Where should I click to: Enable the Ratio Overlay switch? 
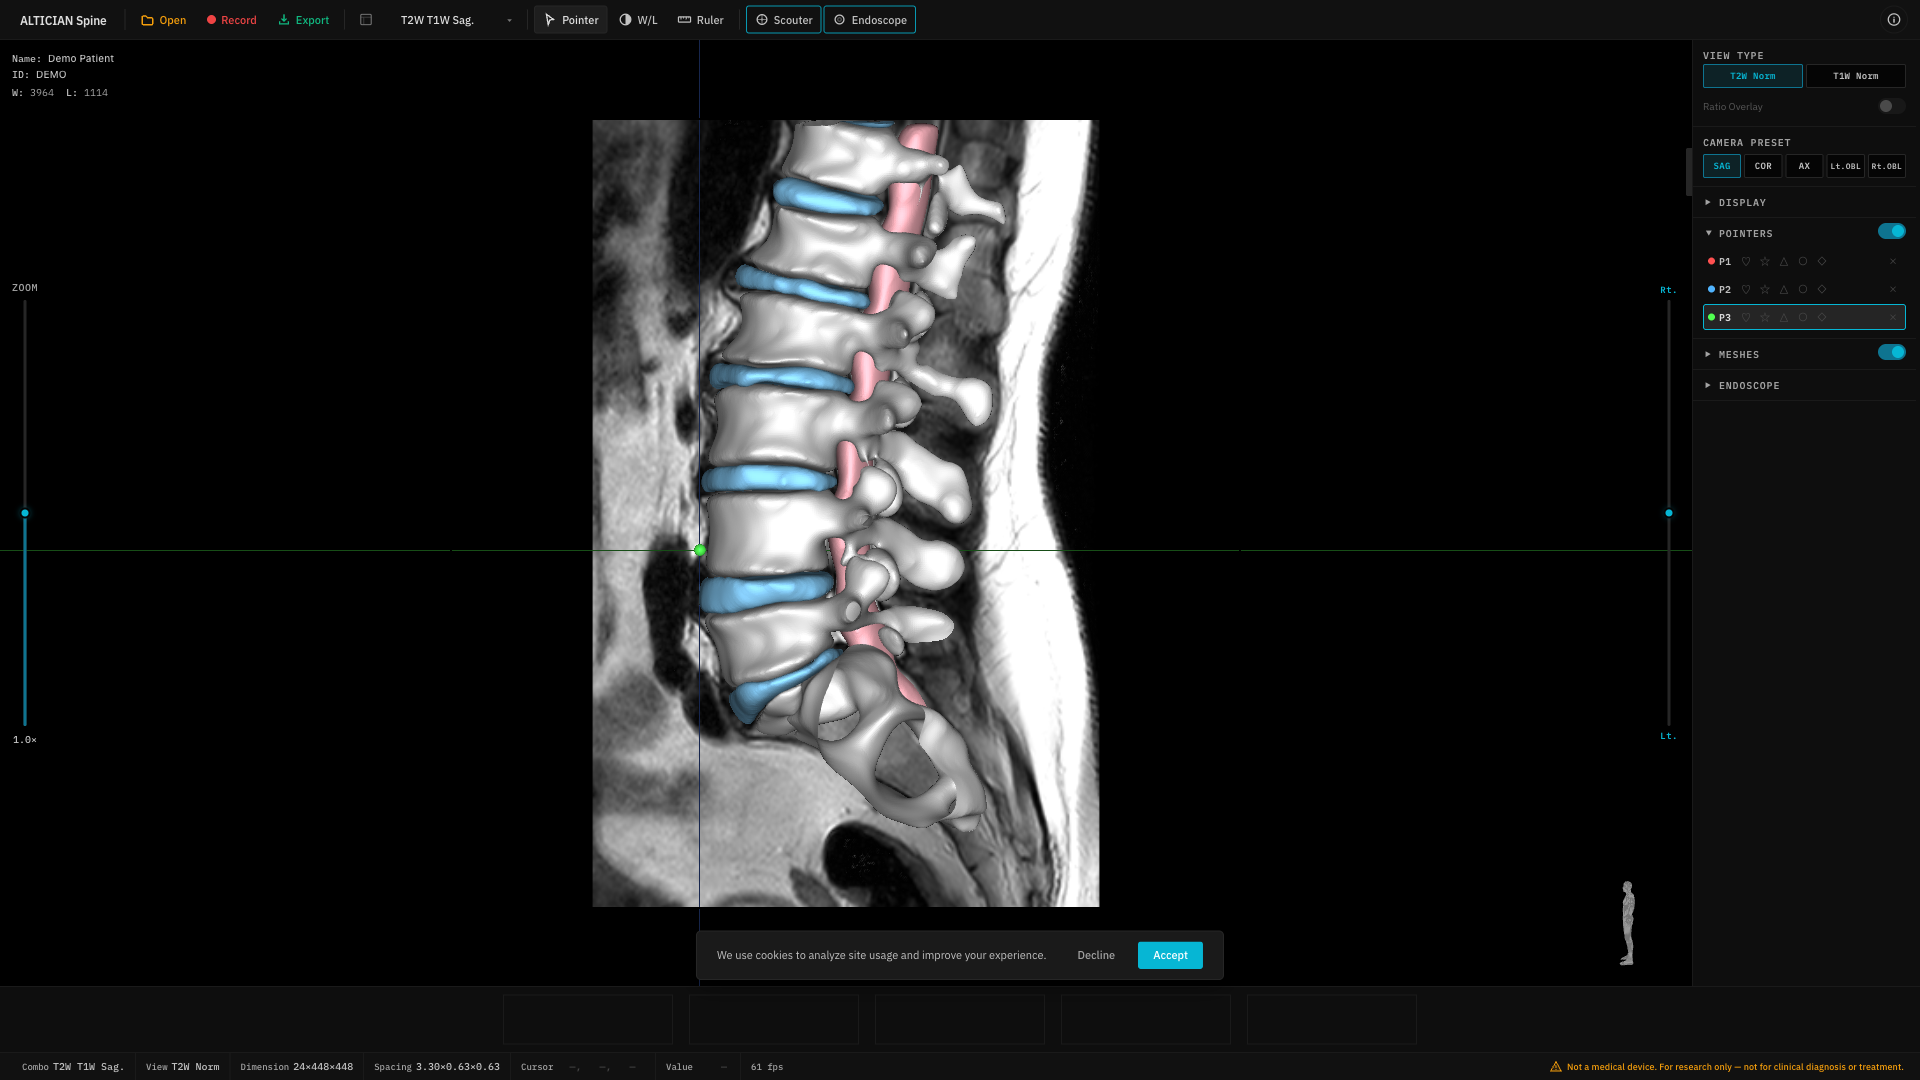pos(1889,106)
